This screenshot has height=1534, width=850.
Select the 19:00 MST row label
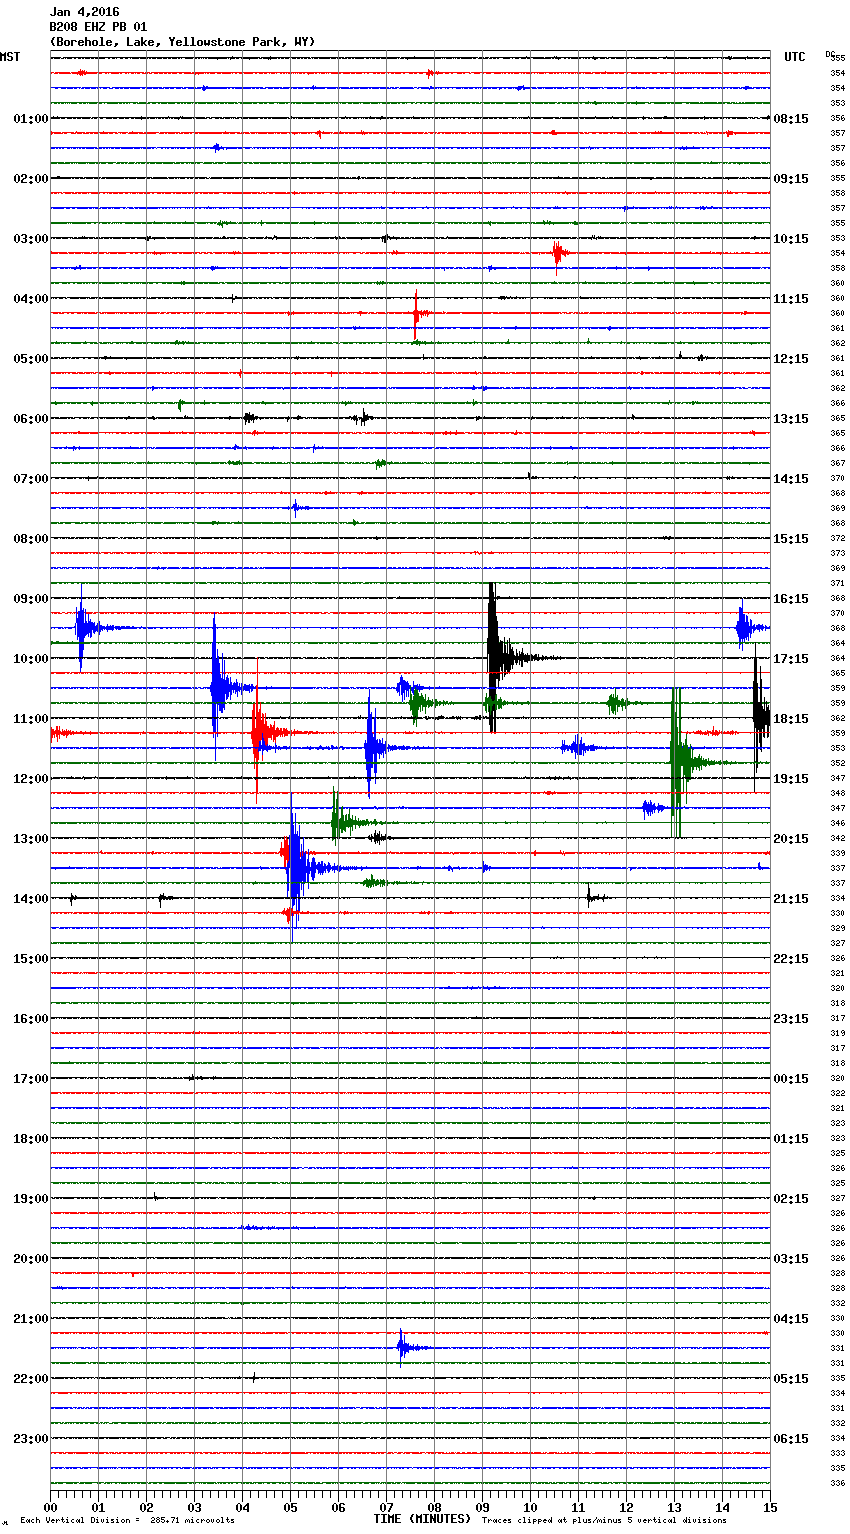pyautogui.click(x=31, y=1199)
